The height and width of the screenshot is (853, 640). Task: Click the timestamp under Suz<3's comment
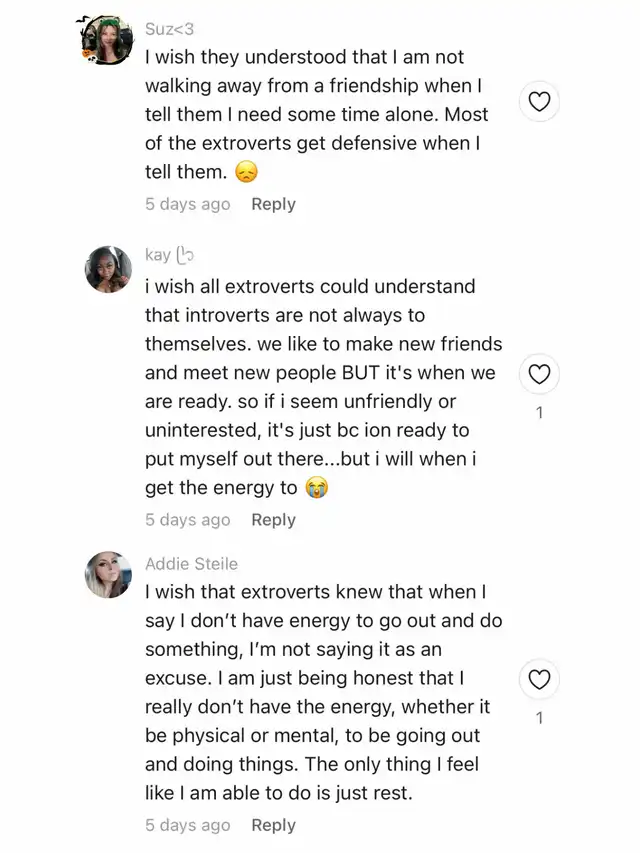(x=187, y=204)
